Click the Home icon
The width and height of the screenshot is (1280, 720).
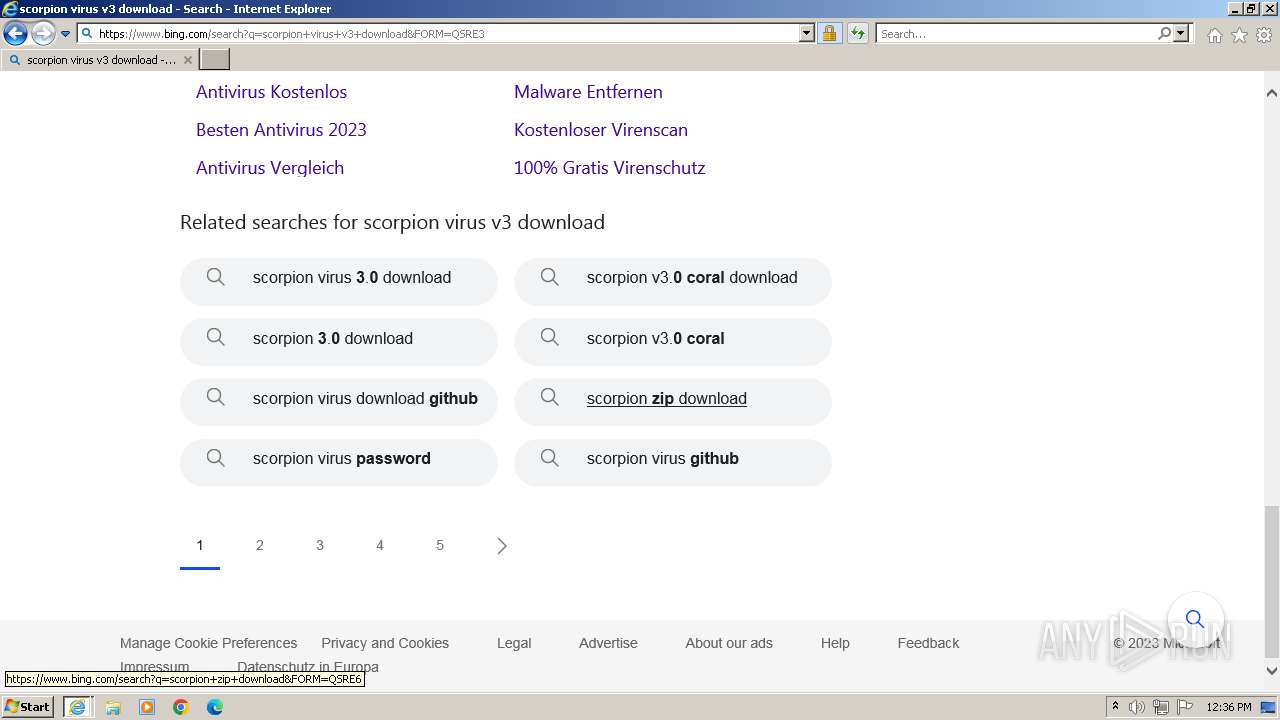[x=1214, y=35]
